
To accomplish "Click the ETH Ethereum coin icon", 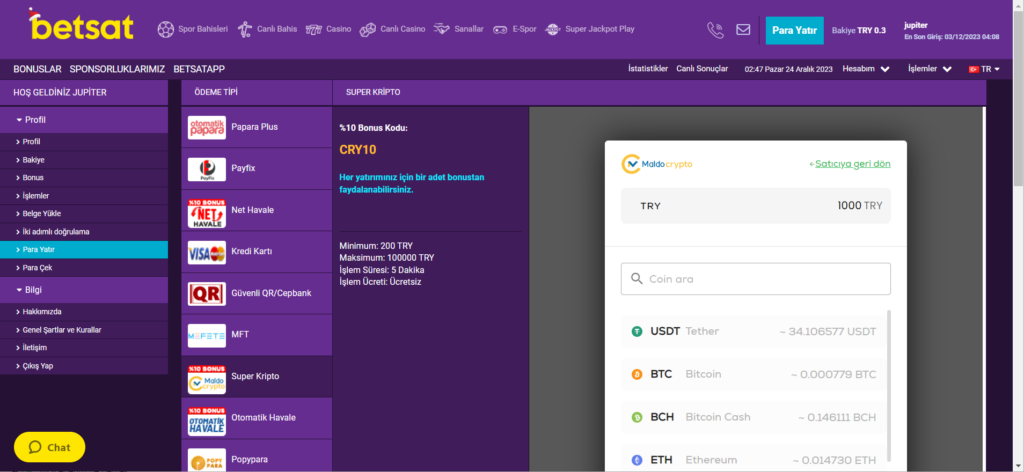I will (637, 460).
